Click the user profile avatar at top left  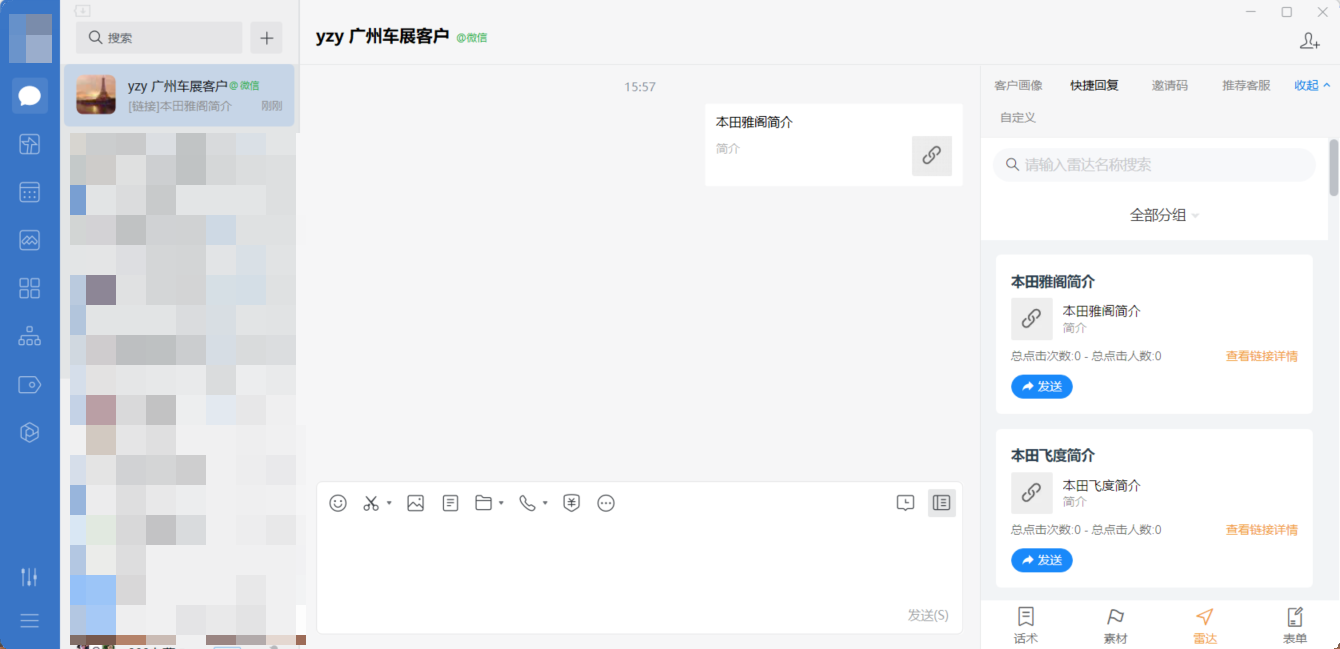coord(30,38)
